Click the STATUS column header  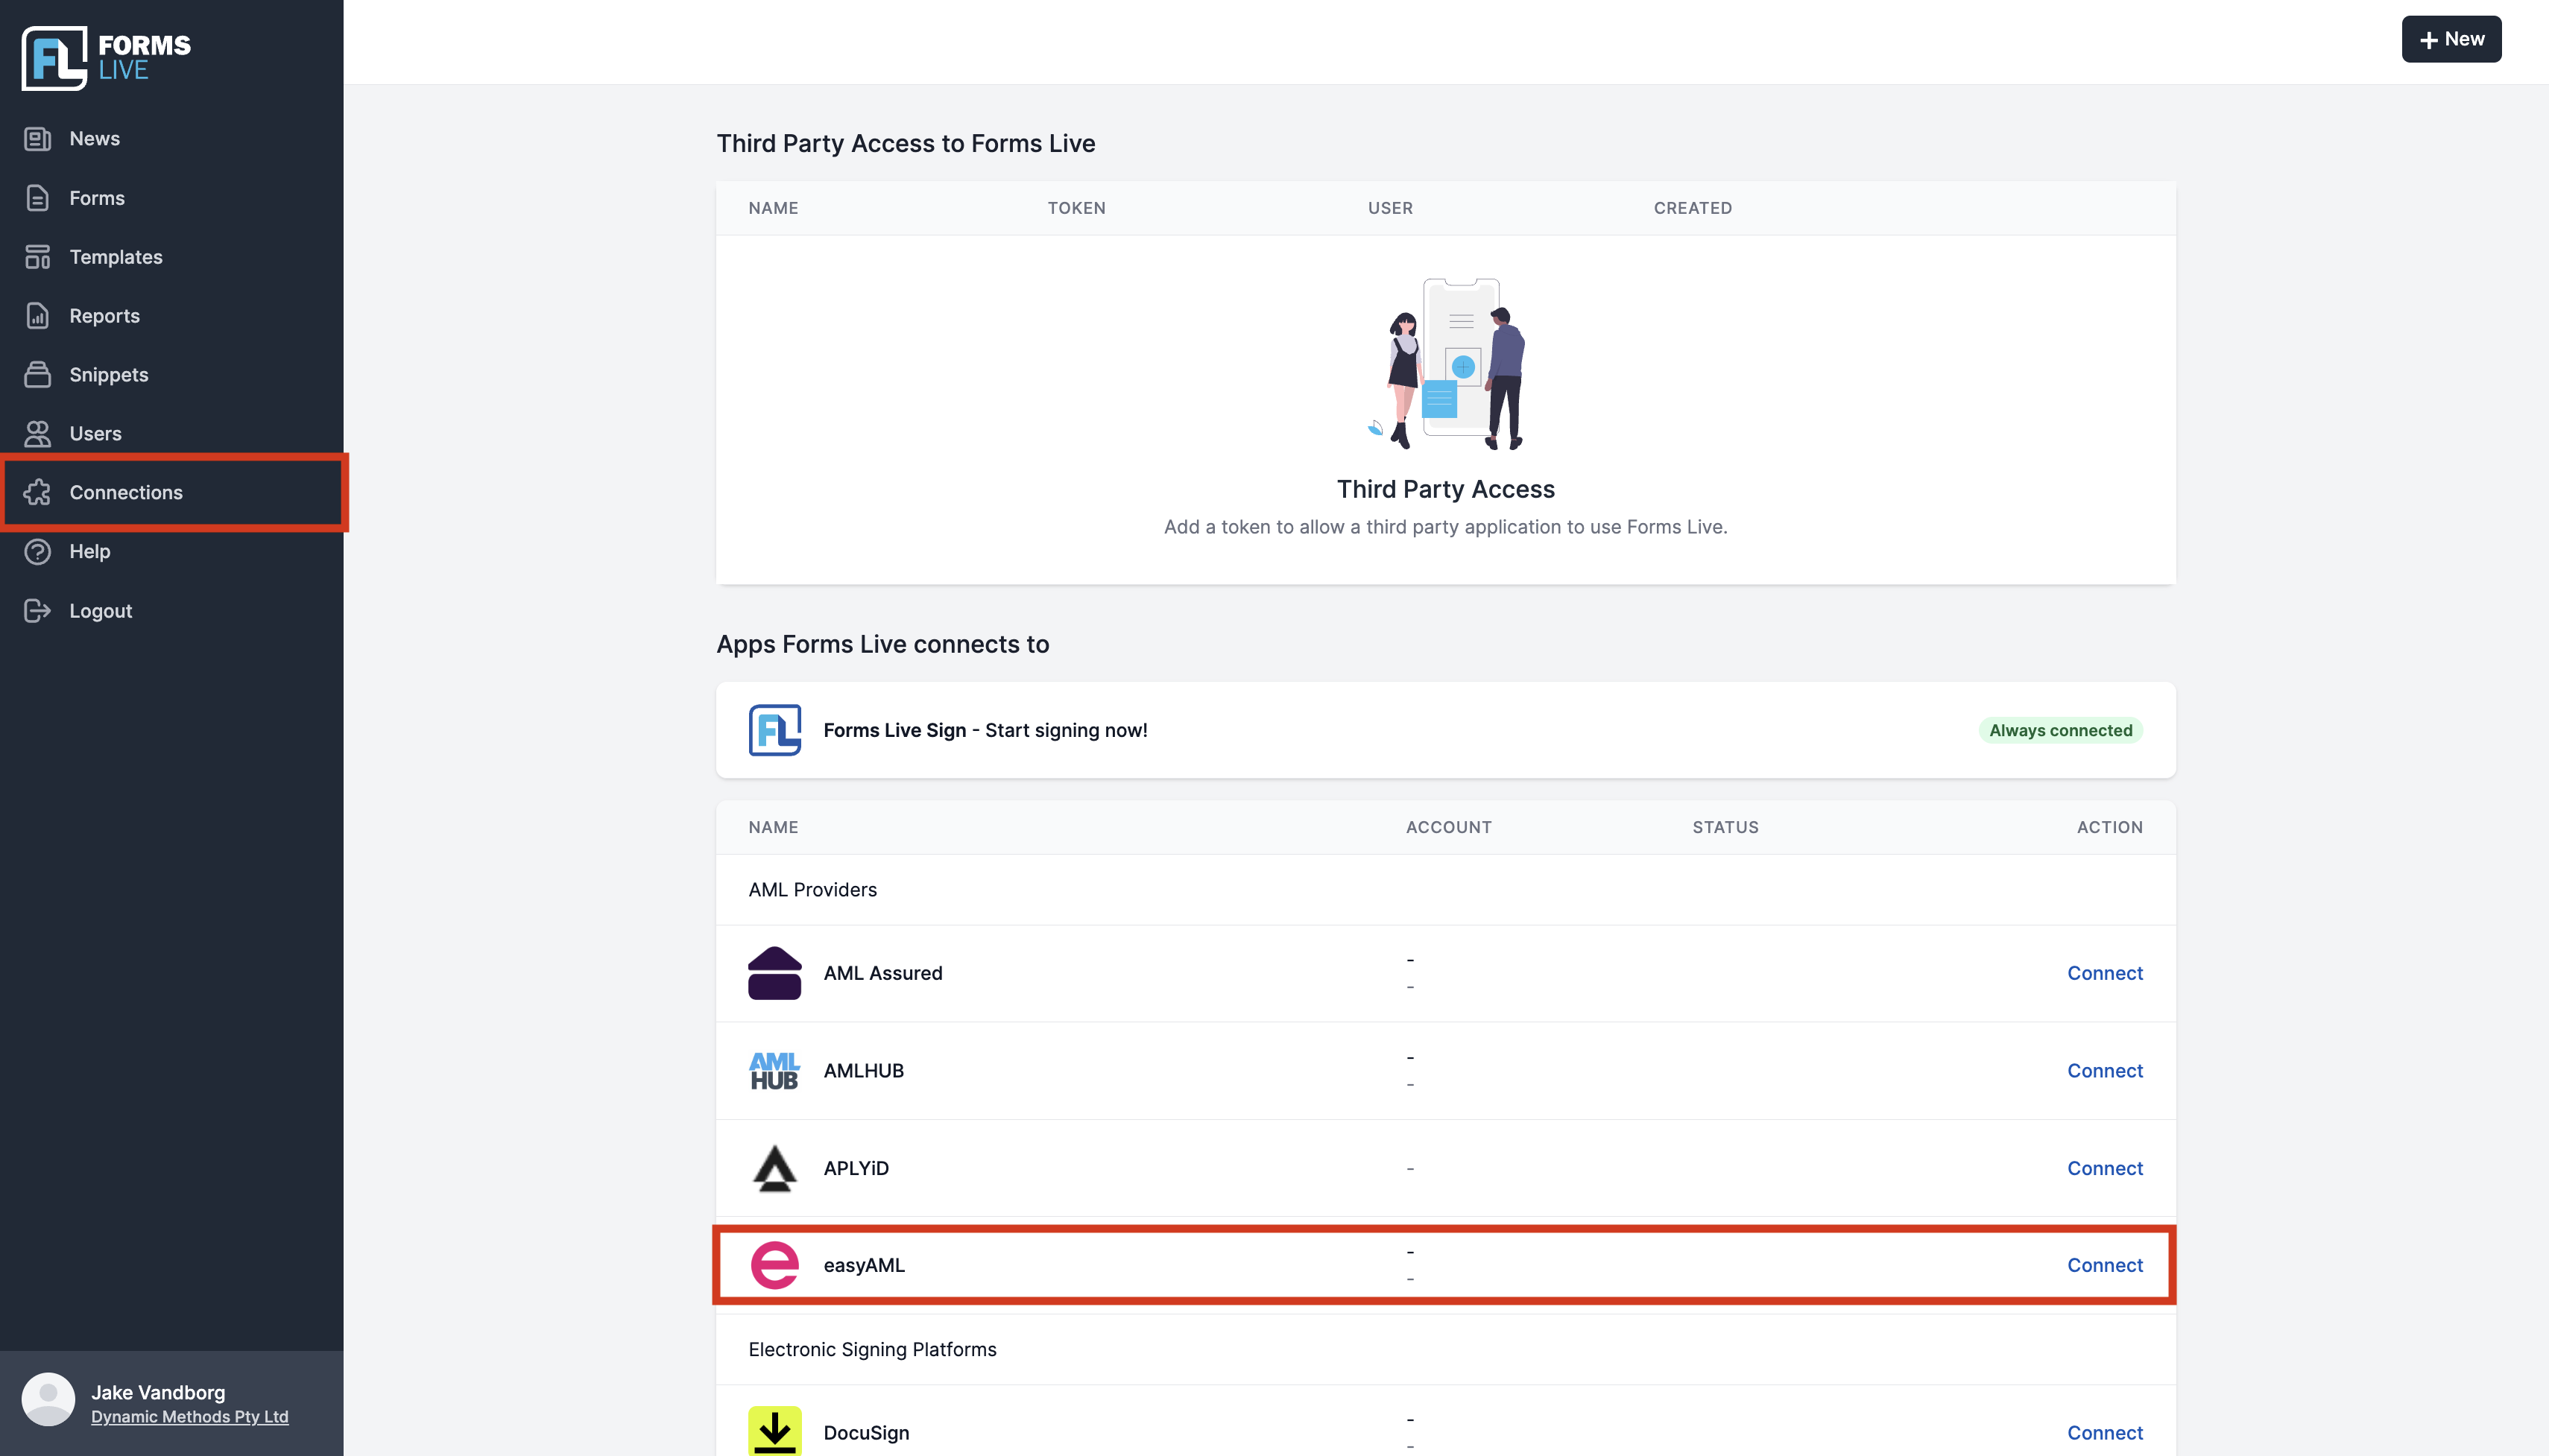[1725, 827]
